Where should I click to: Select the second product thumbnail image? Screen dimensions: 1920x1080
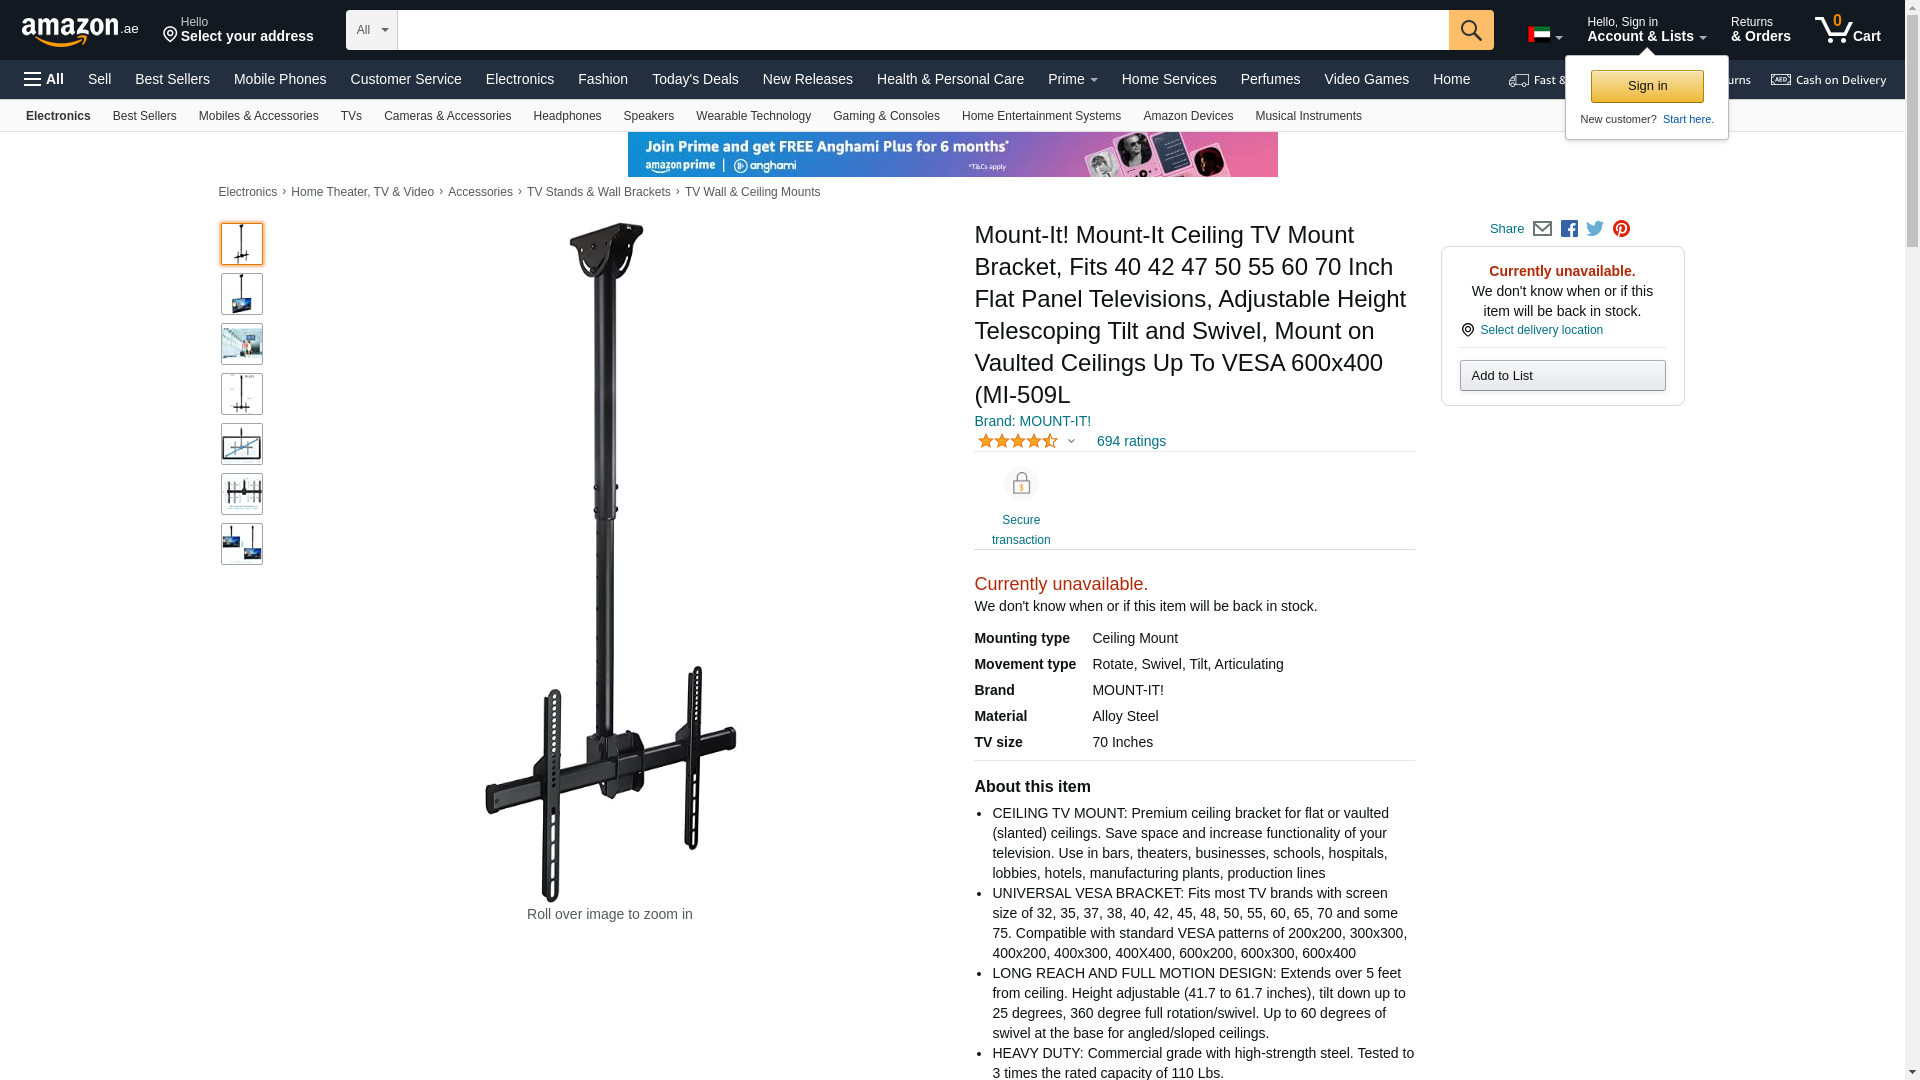click(242, 294)
